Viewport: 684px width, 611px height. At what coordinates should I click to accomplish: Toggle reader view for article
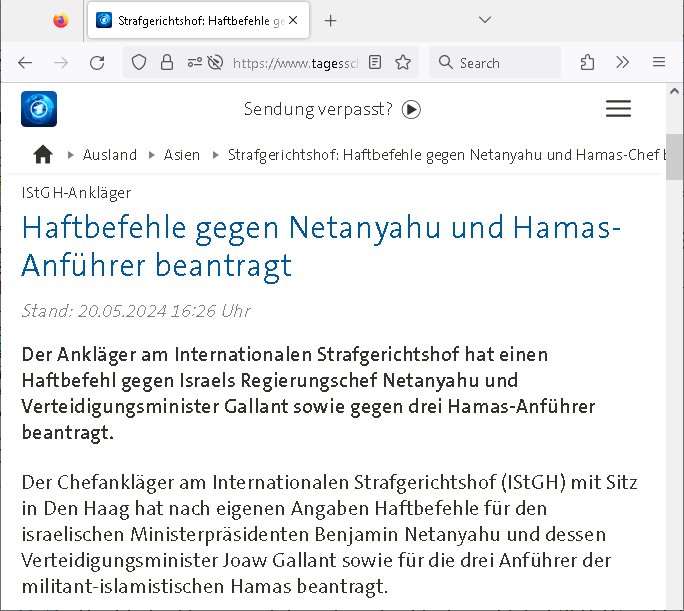tap(375, 62)
